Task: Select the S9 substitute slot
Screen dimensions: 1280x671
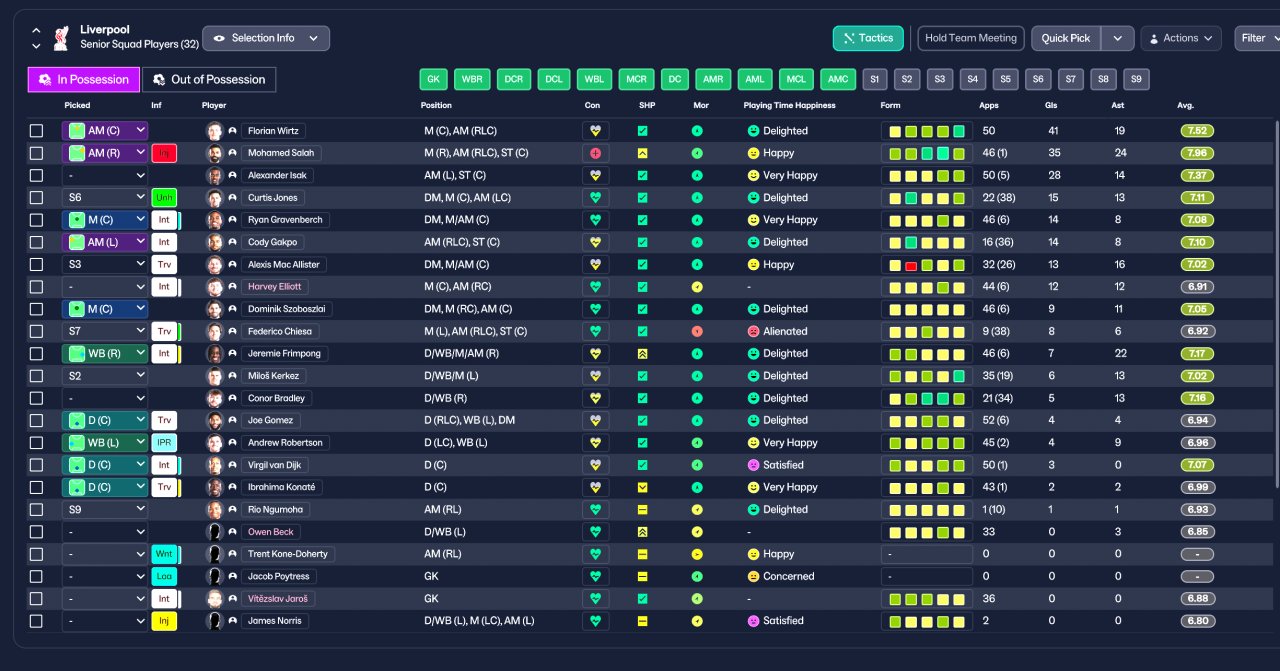Action: (x=1136, y=80)
